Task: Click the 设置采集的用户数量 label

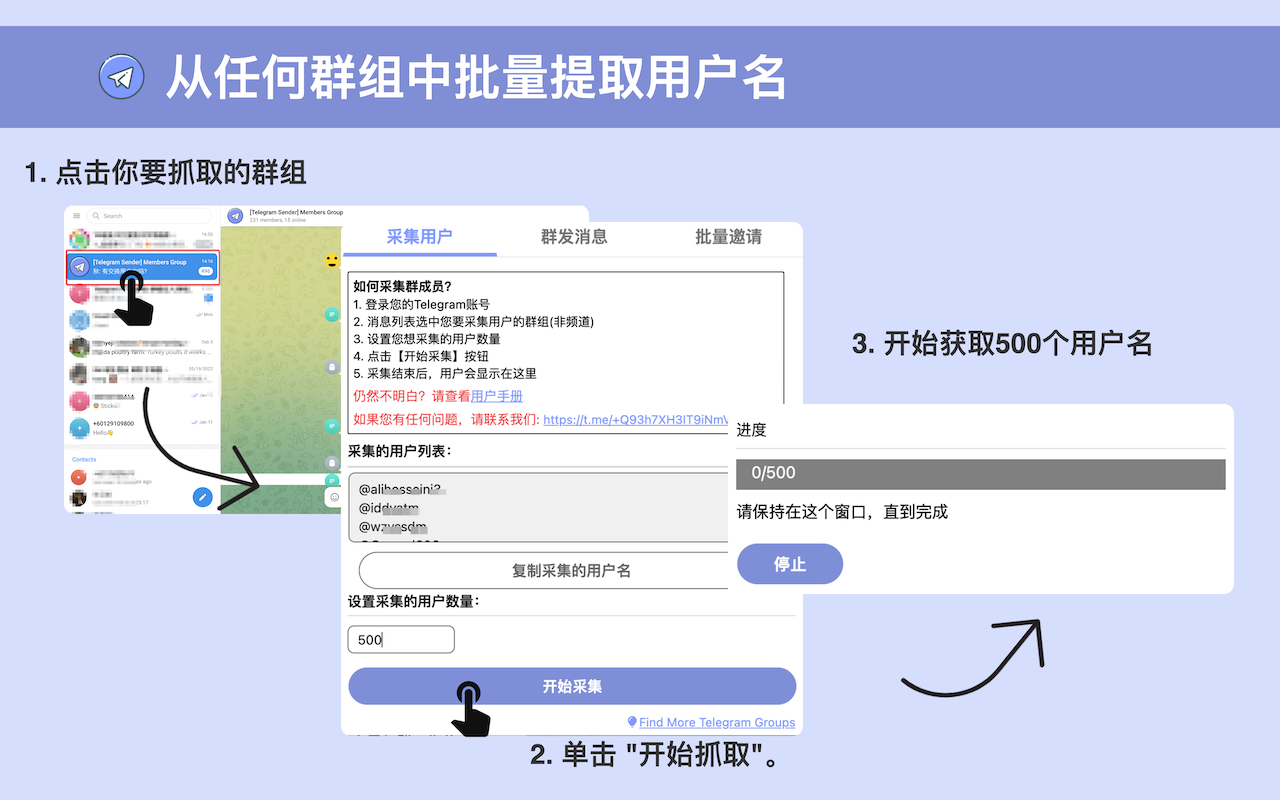Action: coord(414,601)
